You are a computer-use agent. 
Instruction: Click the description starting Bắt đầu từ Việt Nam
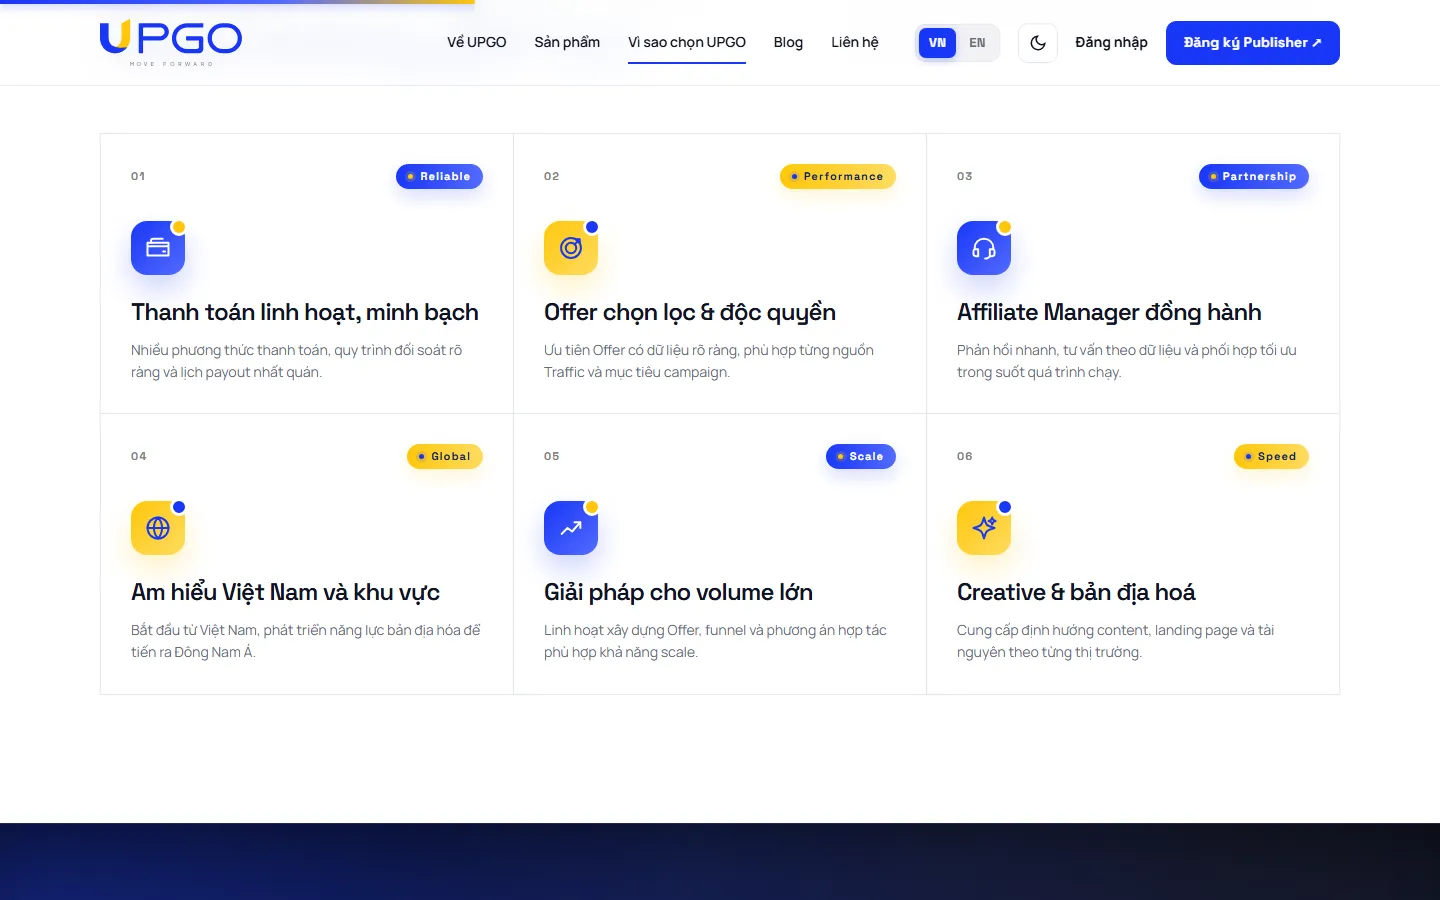point(306,641)
